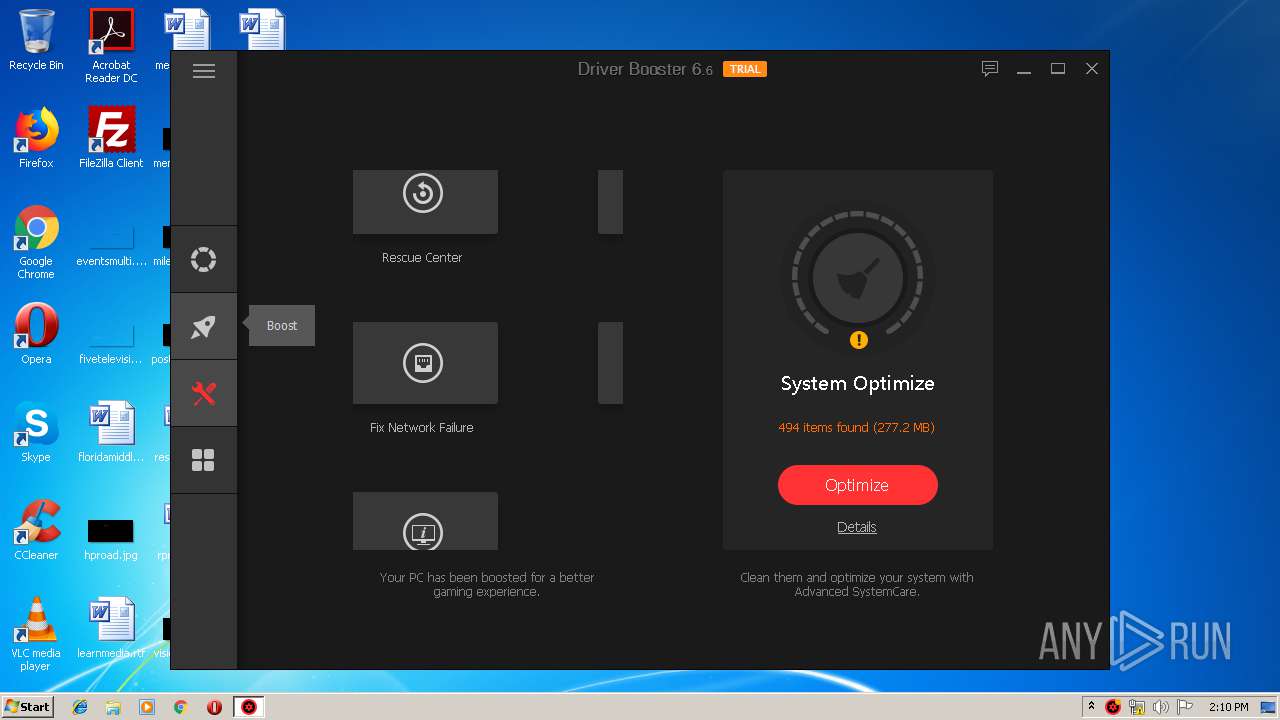Maximize the Driver Booster window

(x=1058, y=69)
